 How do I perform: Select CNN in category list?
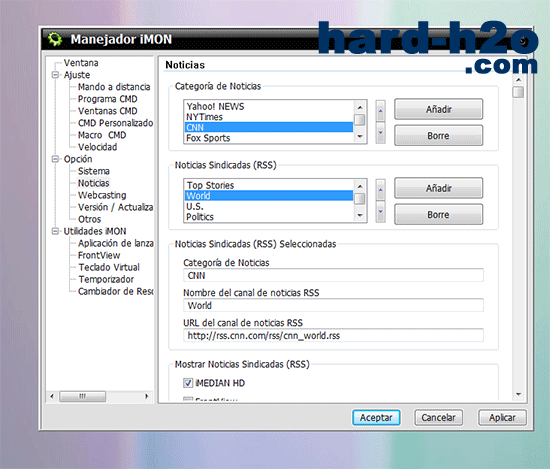pyautogui.click(x=269, y=127)
